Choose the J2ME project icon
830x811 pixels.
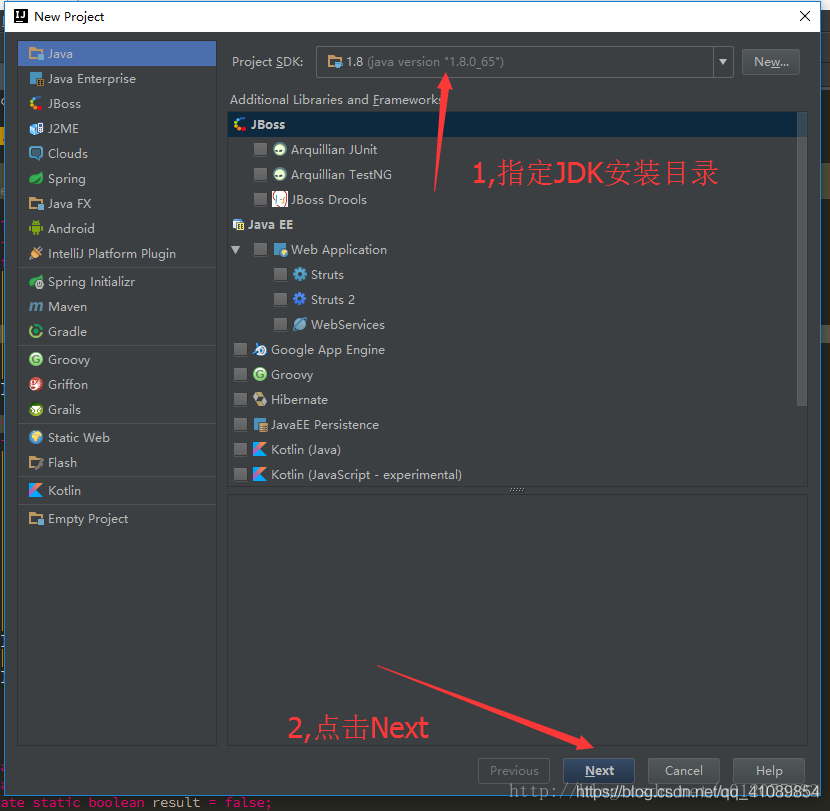click(36, 129)
